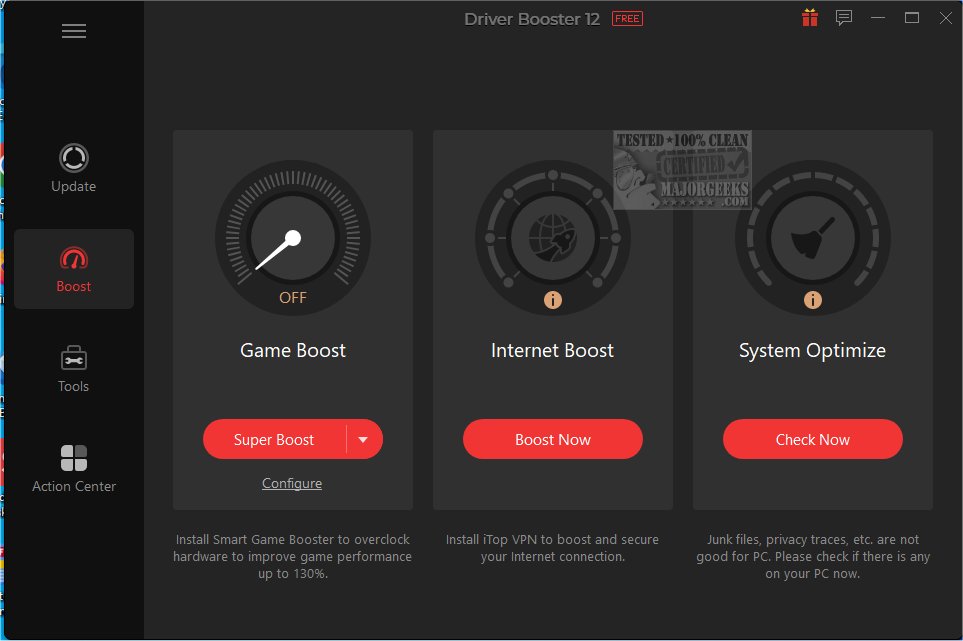Open the Configure link
Viewport: 963px width, 641px height.
coord(292,483)
